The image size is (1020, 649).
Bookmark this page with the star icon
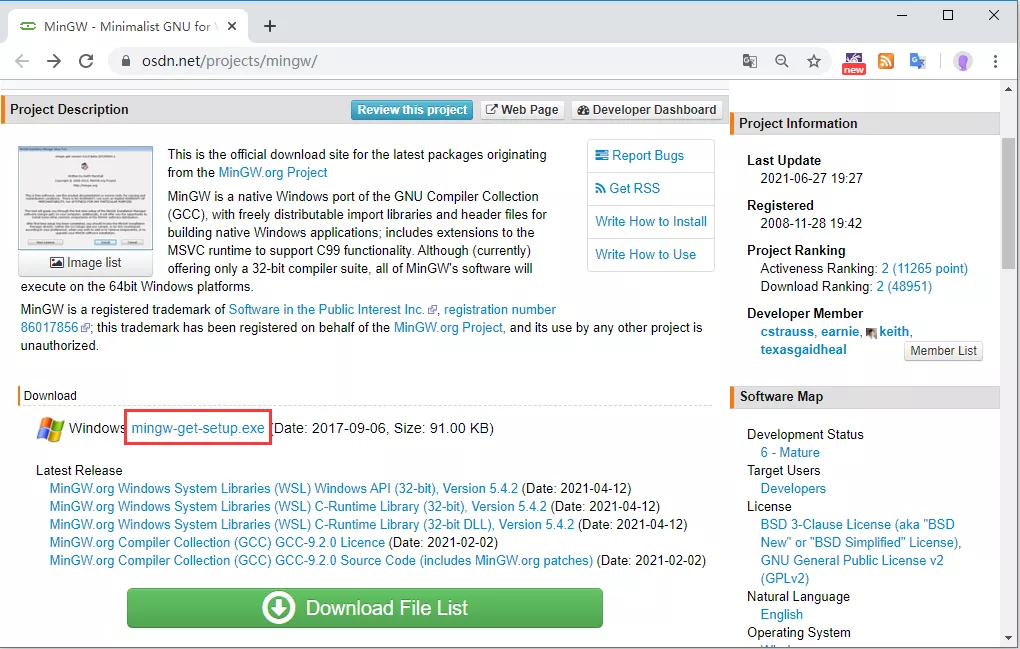(x=814, y=61)
